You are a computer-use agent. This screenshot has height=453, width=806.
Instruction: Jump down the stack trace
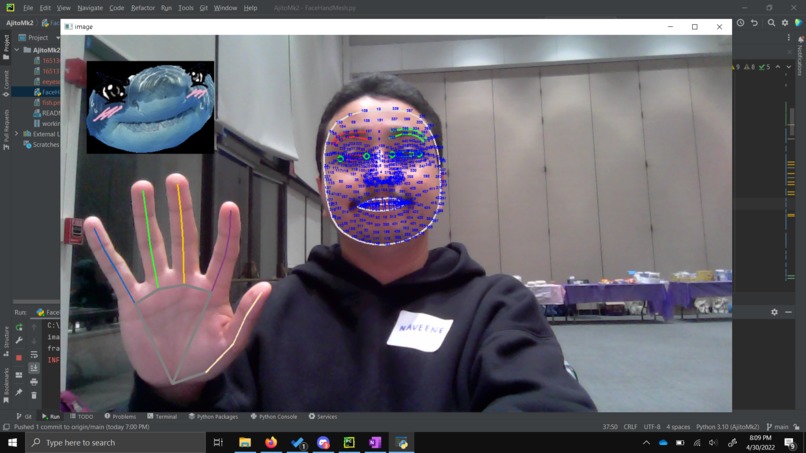click(34, 340)
